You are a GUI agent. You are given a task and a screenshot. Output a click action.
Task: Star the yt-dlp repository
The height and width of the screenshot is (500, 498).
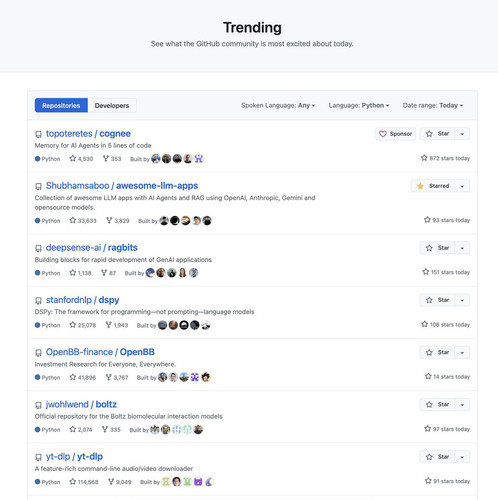pos(437,457)
